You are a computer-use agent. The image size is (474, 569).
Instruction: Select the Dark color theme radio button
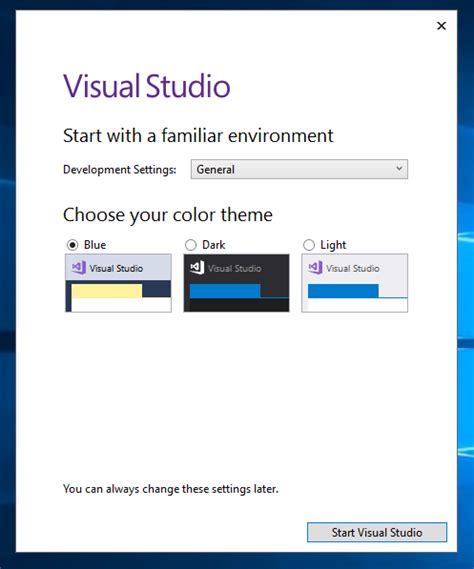tap(191, 245)
